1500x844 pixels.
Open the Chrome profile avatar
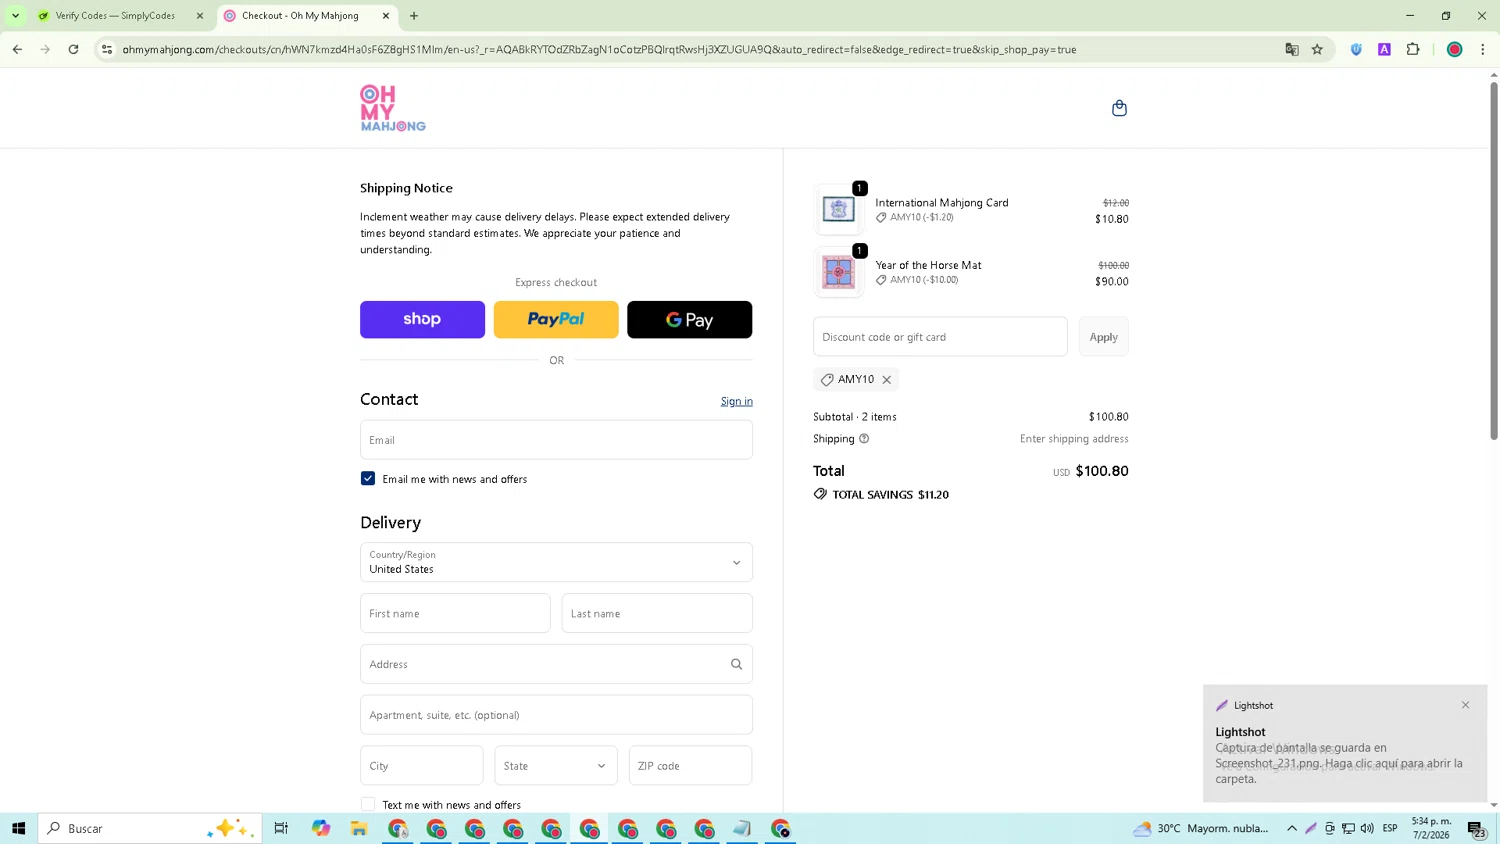tap(1454, 49)
